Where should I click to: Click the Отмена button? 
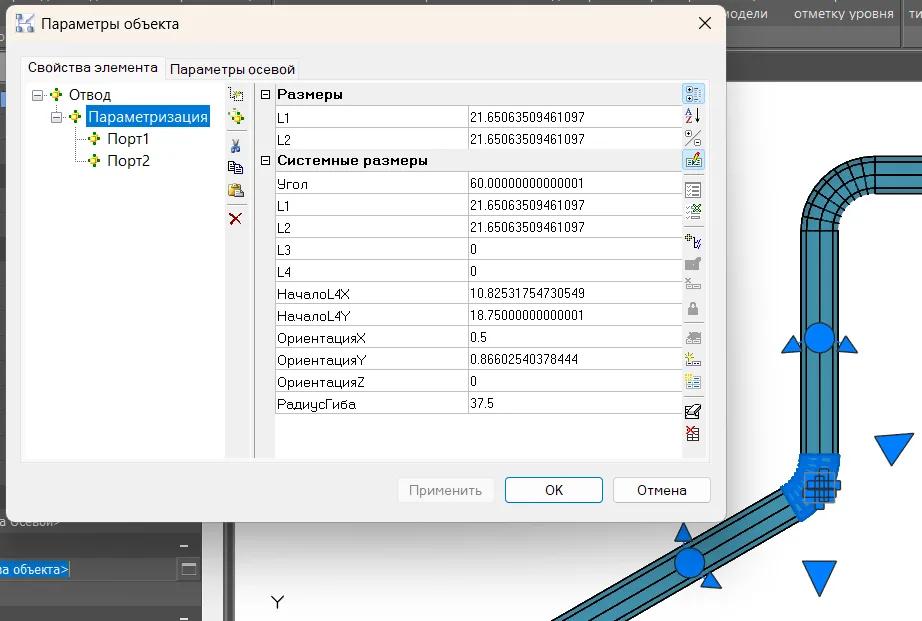pyautogui.click(x=661, y=490)
